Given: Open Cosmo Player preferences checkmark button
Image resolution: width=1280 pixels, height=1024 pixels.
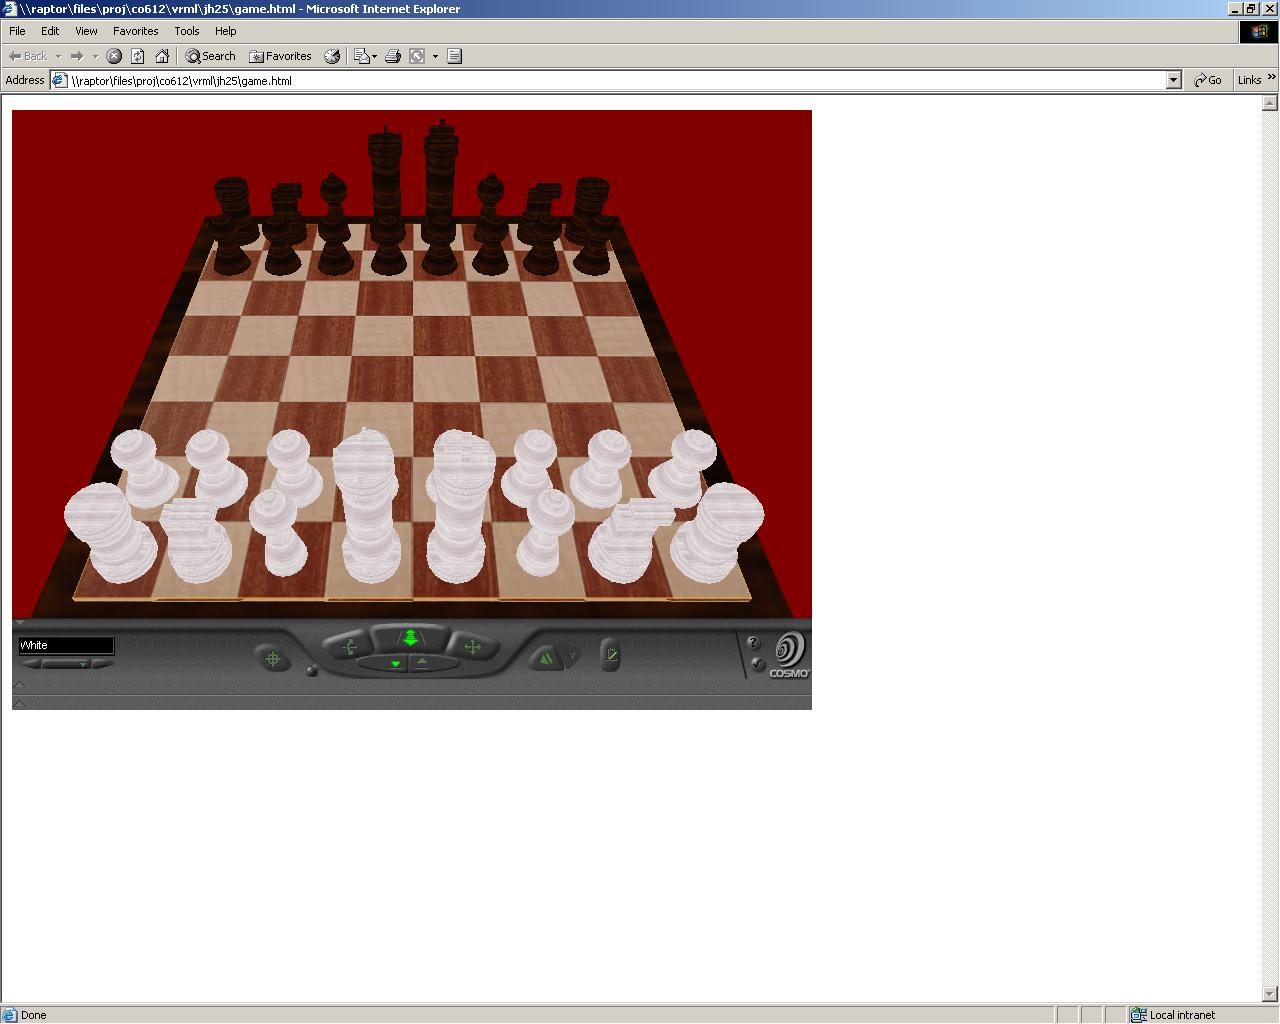Looking at the screenshot, I should click(x=756, y=664).
